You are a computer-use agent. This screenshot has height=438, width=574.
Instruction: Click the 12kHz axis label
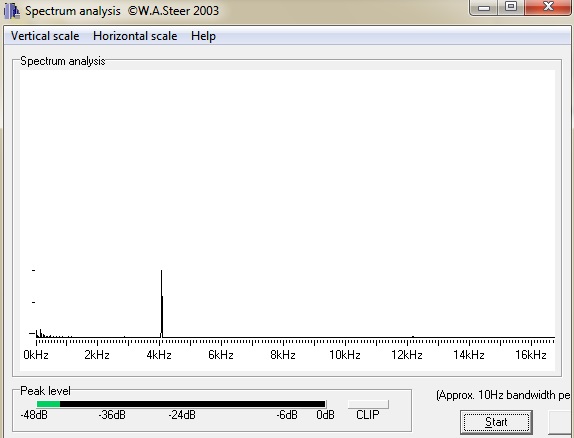coord(406,355)
